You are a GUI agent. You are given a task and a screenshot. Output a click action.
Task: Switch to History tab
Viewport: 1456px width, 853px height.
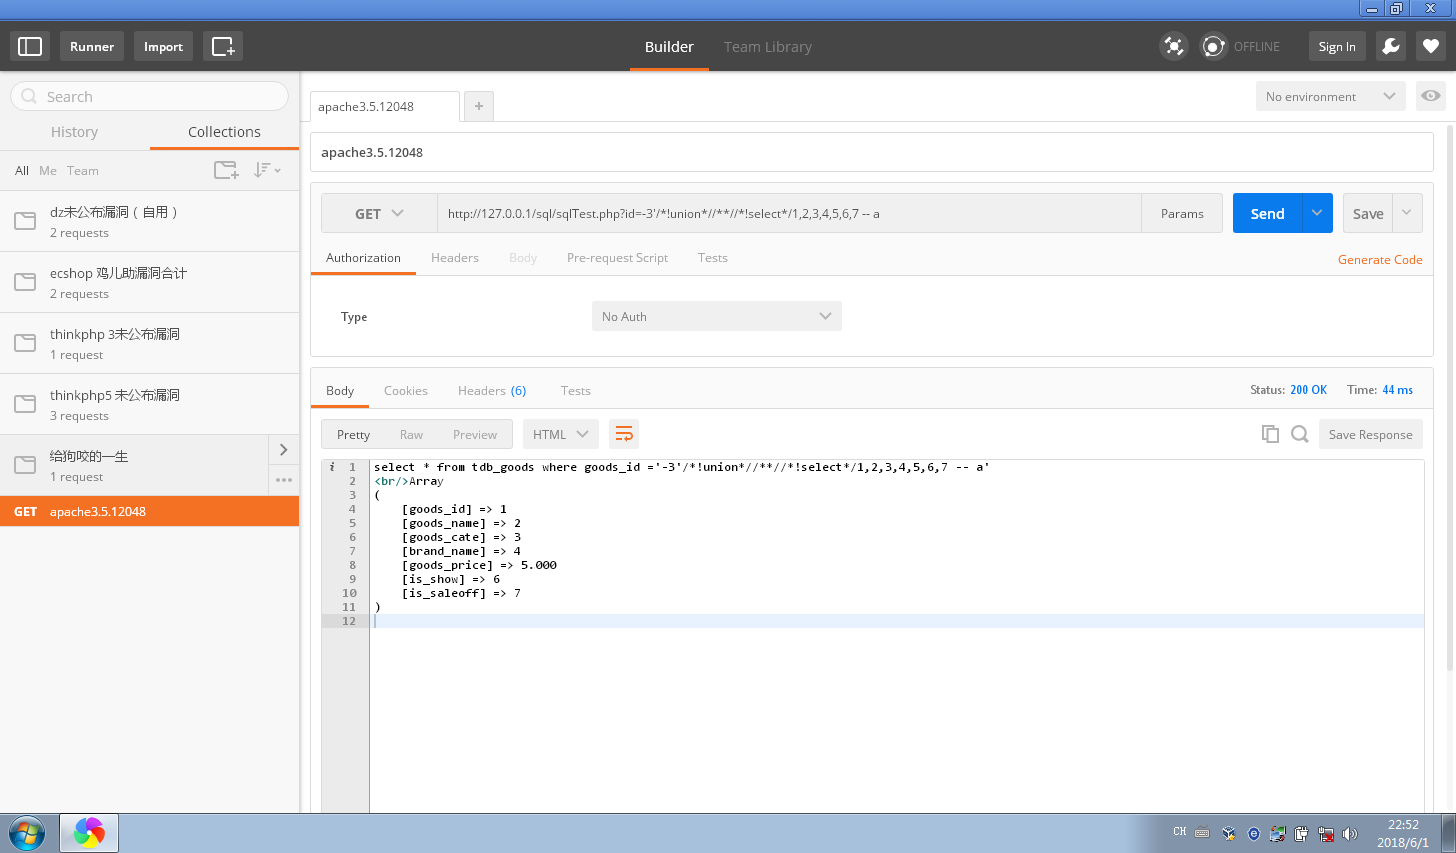74,132
